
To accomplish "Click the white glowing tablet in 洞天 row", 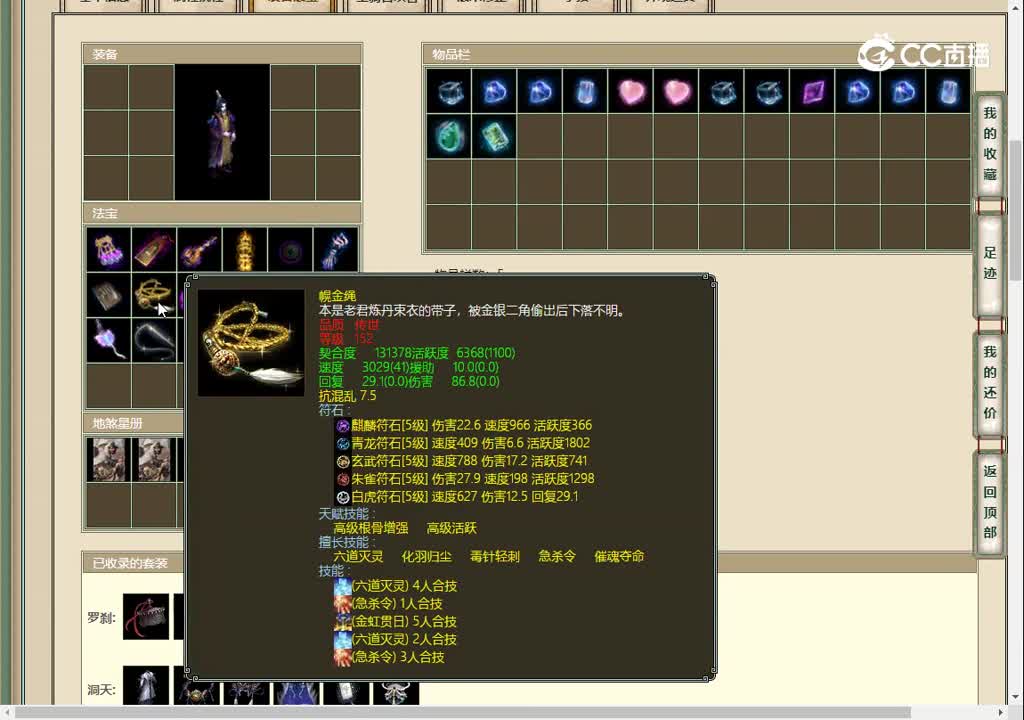I will [x=346, y=692].
